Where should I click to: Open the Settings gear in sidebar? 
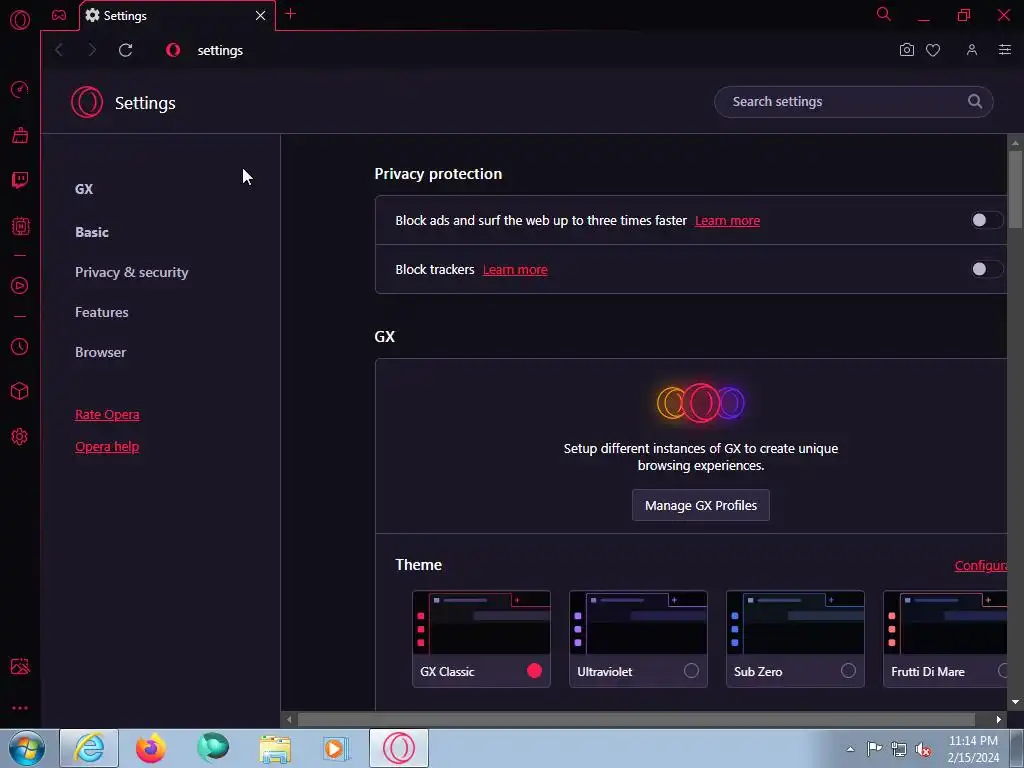coord(20,436)
